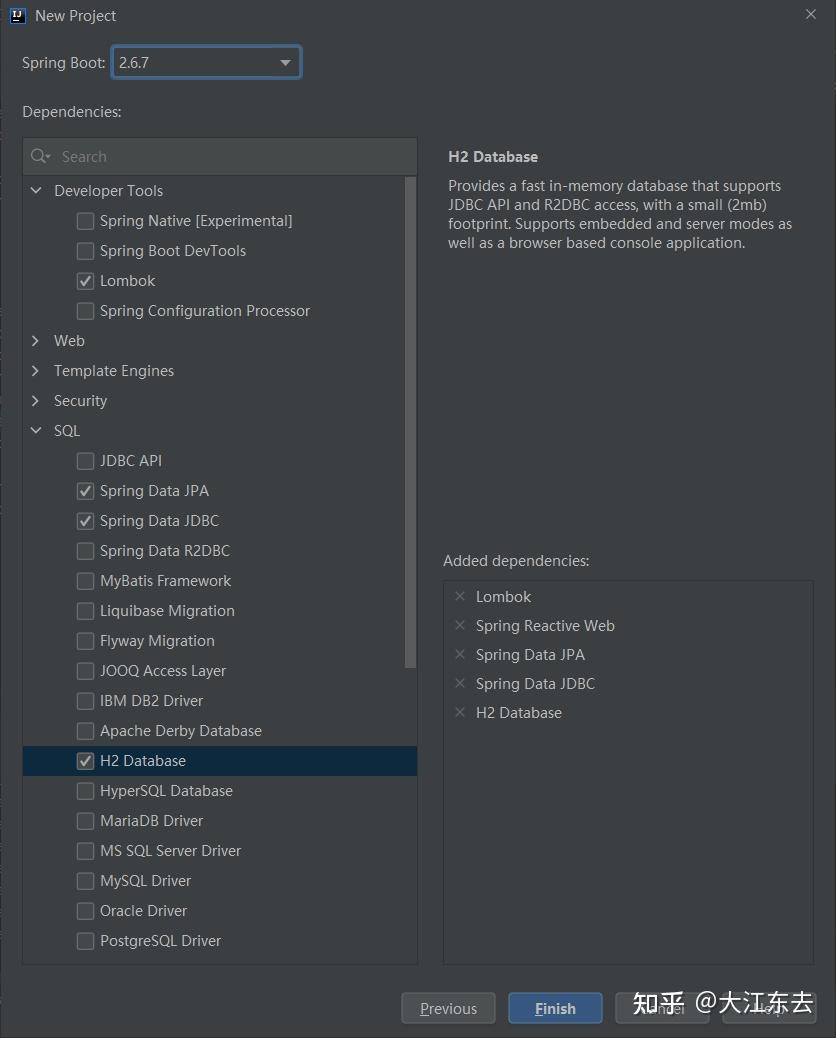This screenshot has height=1038, width=836.
Task: Expand the Security category
Action: pos(36,401)
